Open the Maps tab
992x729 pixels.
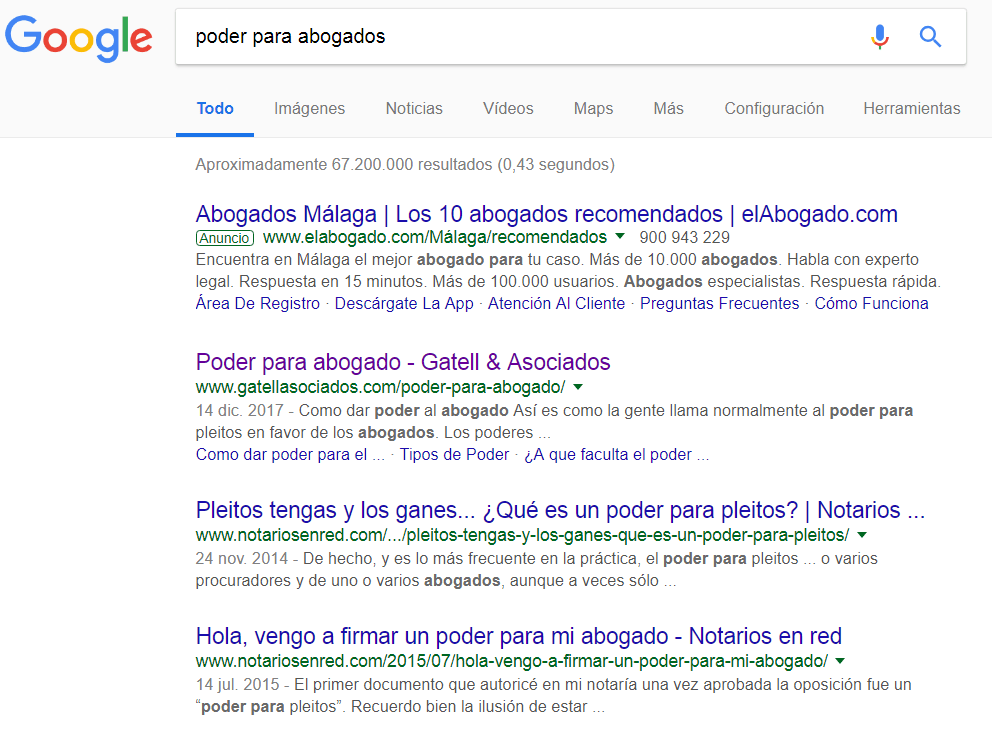pos(593,109)
